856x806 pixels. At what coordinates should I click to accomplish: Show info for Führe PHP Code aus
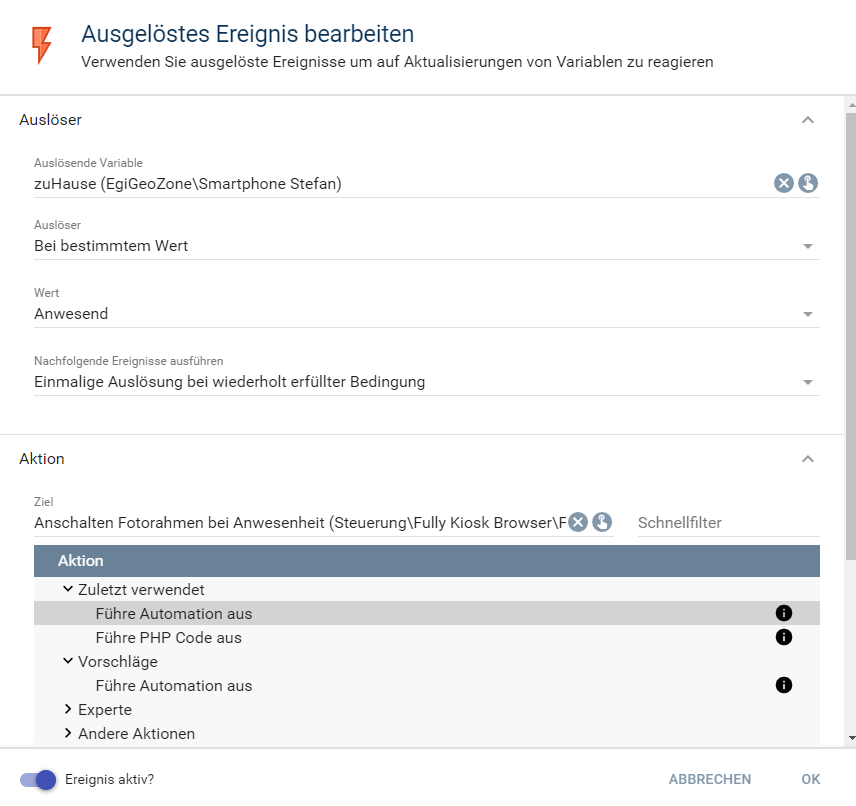pos(783,637)
